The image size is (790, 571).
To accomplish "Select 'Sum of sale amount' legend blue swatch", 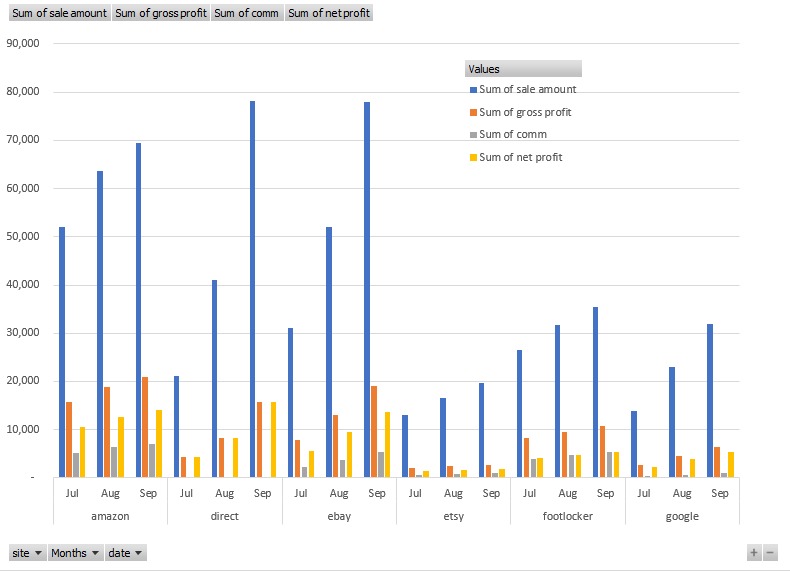I will (x=473, y=90).
